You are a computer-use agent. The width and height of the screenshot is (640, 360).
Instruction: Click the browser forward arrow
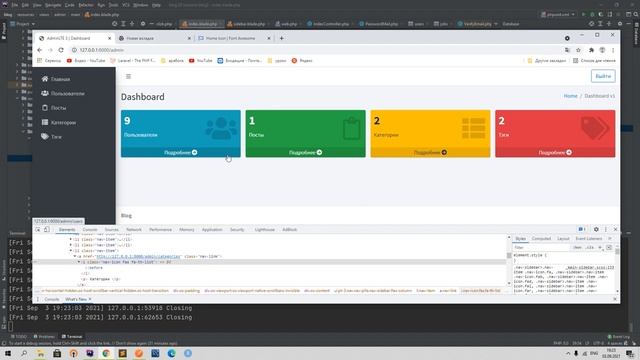tap(50, 50)
